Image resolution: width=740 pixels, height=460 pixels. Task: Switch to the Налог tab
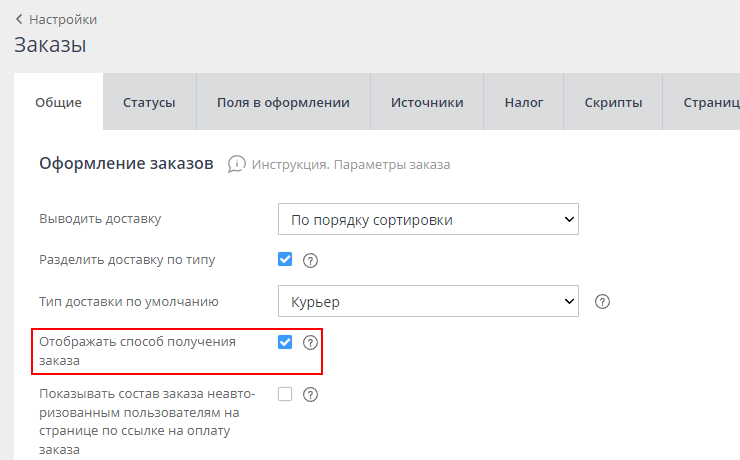point(524,102)
